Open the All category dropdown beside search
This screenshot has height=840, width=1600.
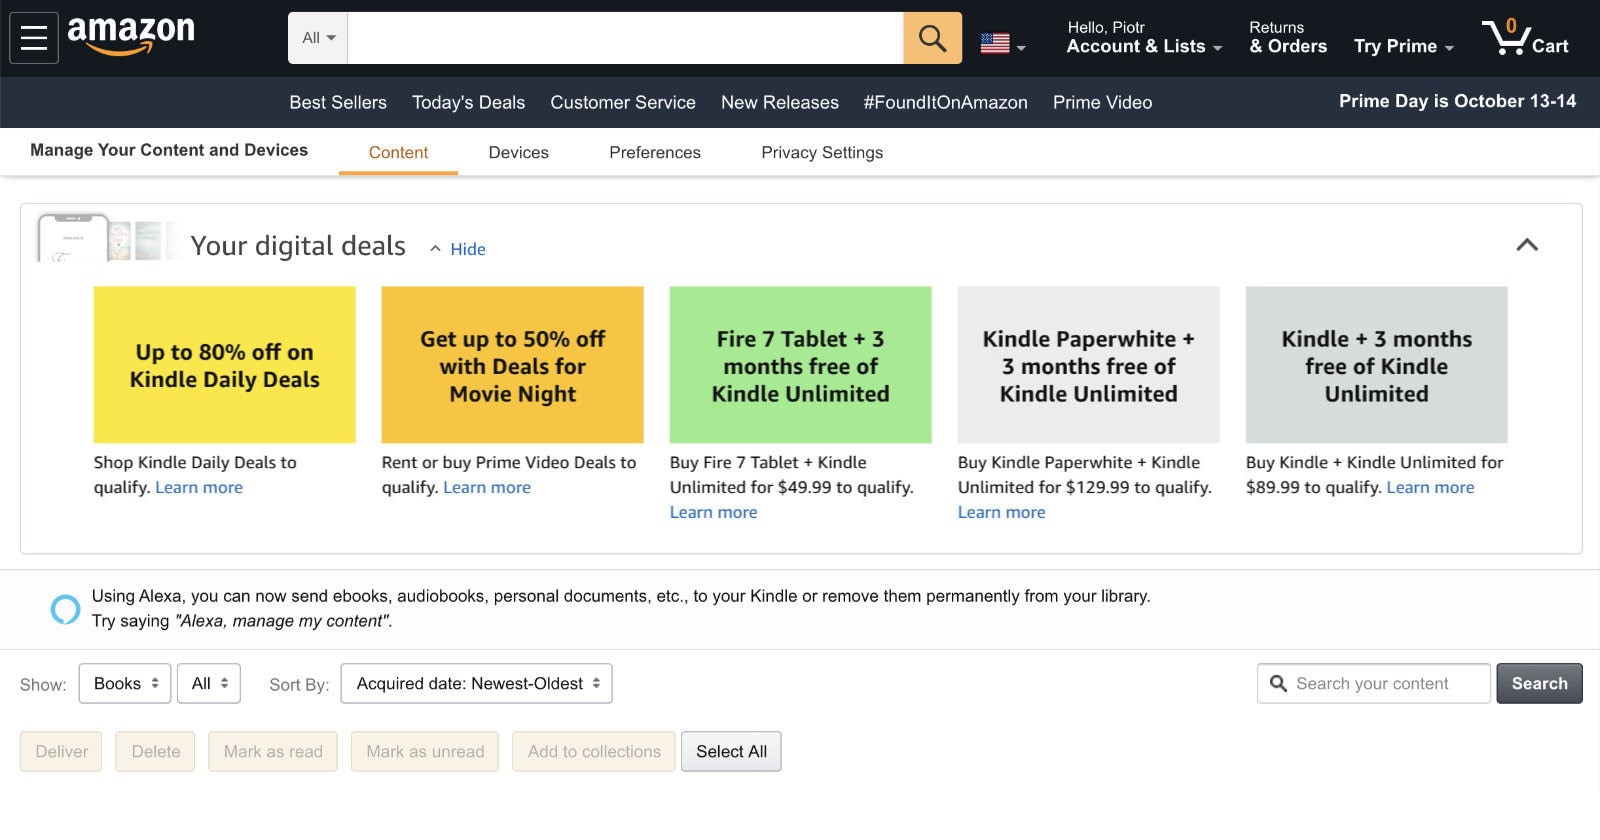coord(316,37)
